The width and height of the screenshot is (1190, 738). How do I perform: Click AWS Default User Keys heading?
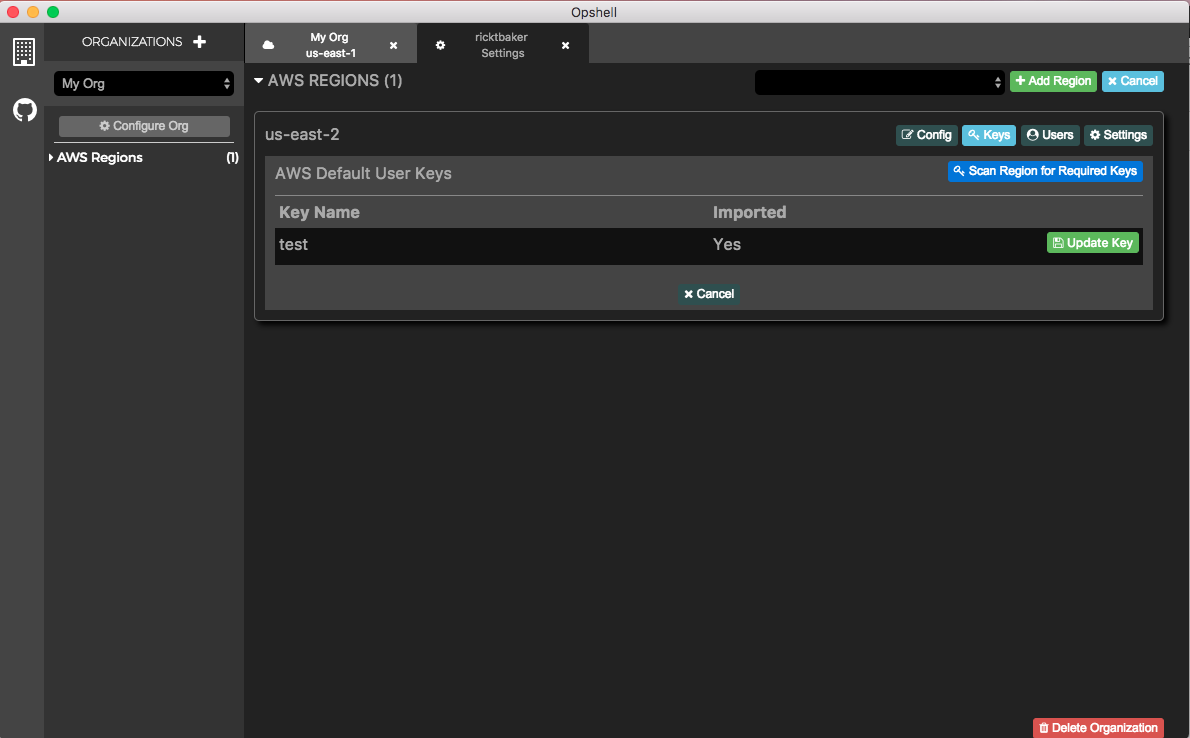[364, 173]
